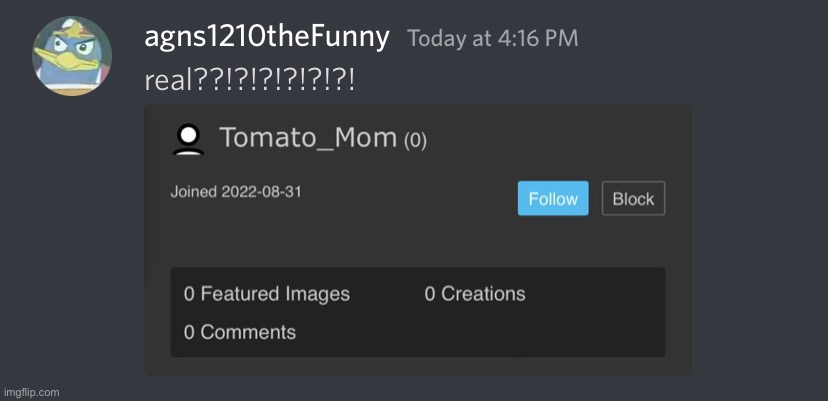Click the imgflip.com watermark
The image size is (828, 401).
(x=31, y=393)
